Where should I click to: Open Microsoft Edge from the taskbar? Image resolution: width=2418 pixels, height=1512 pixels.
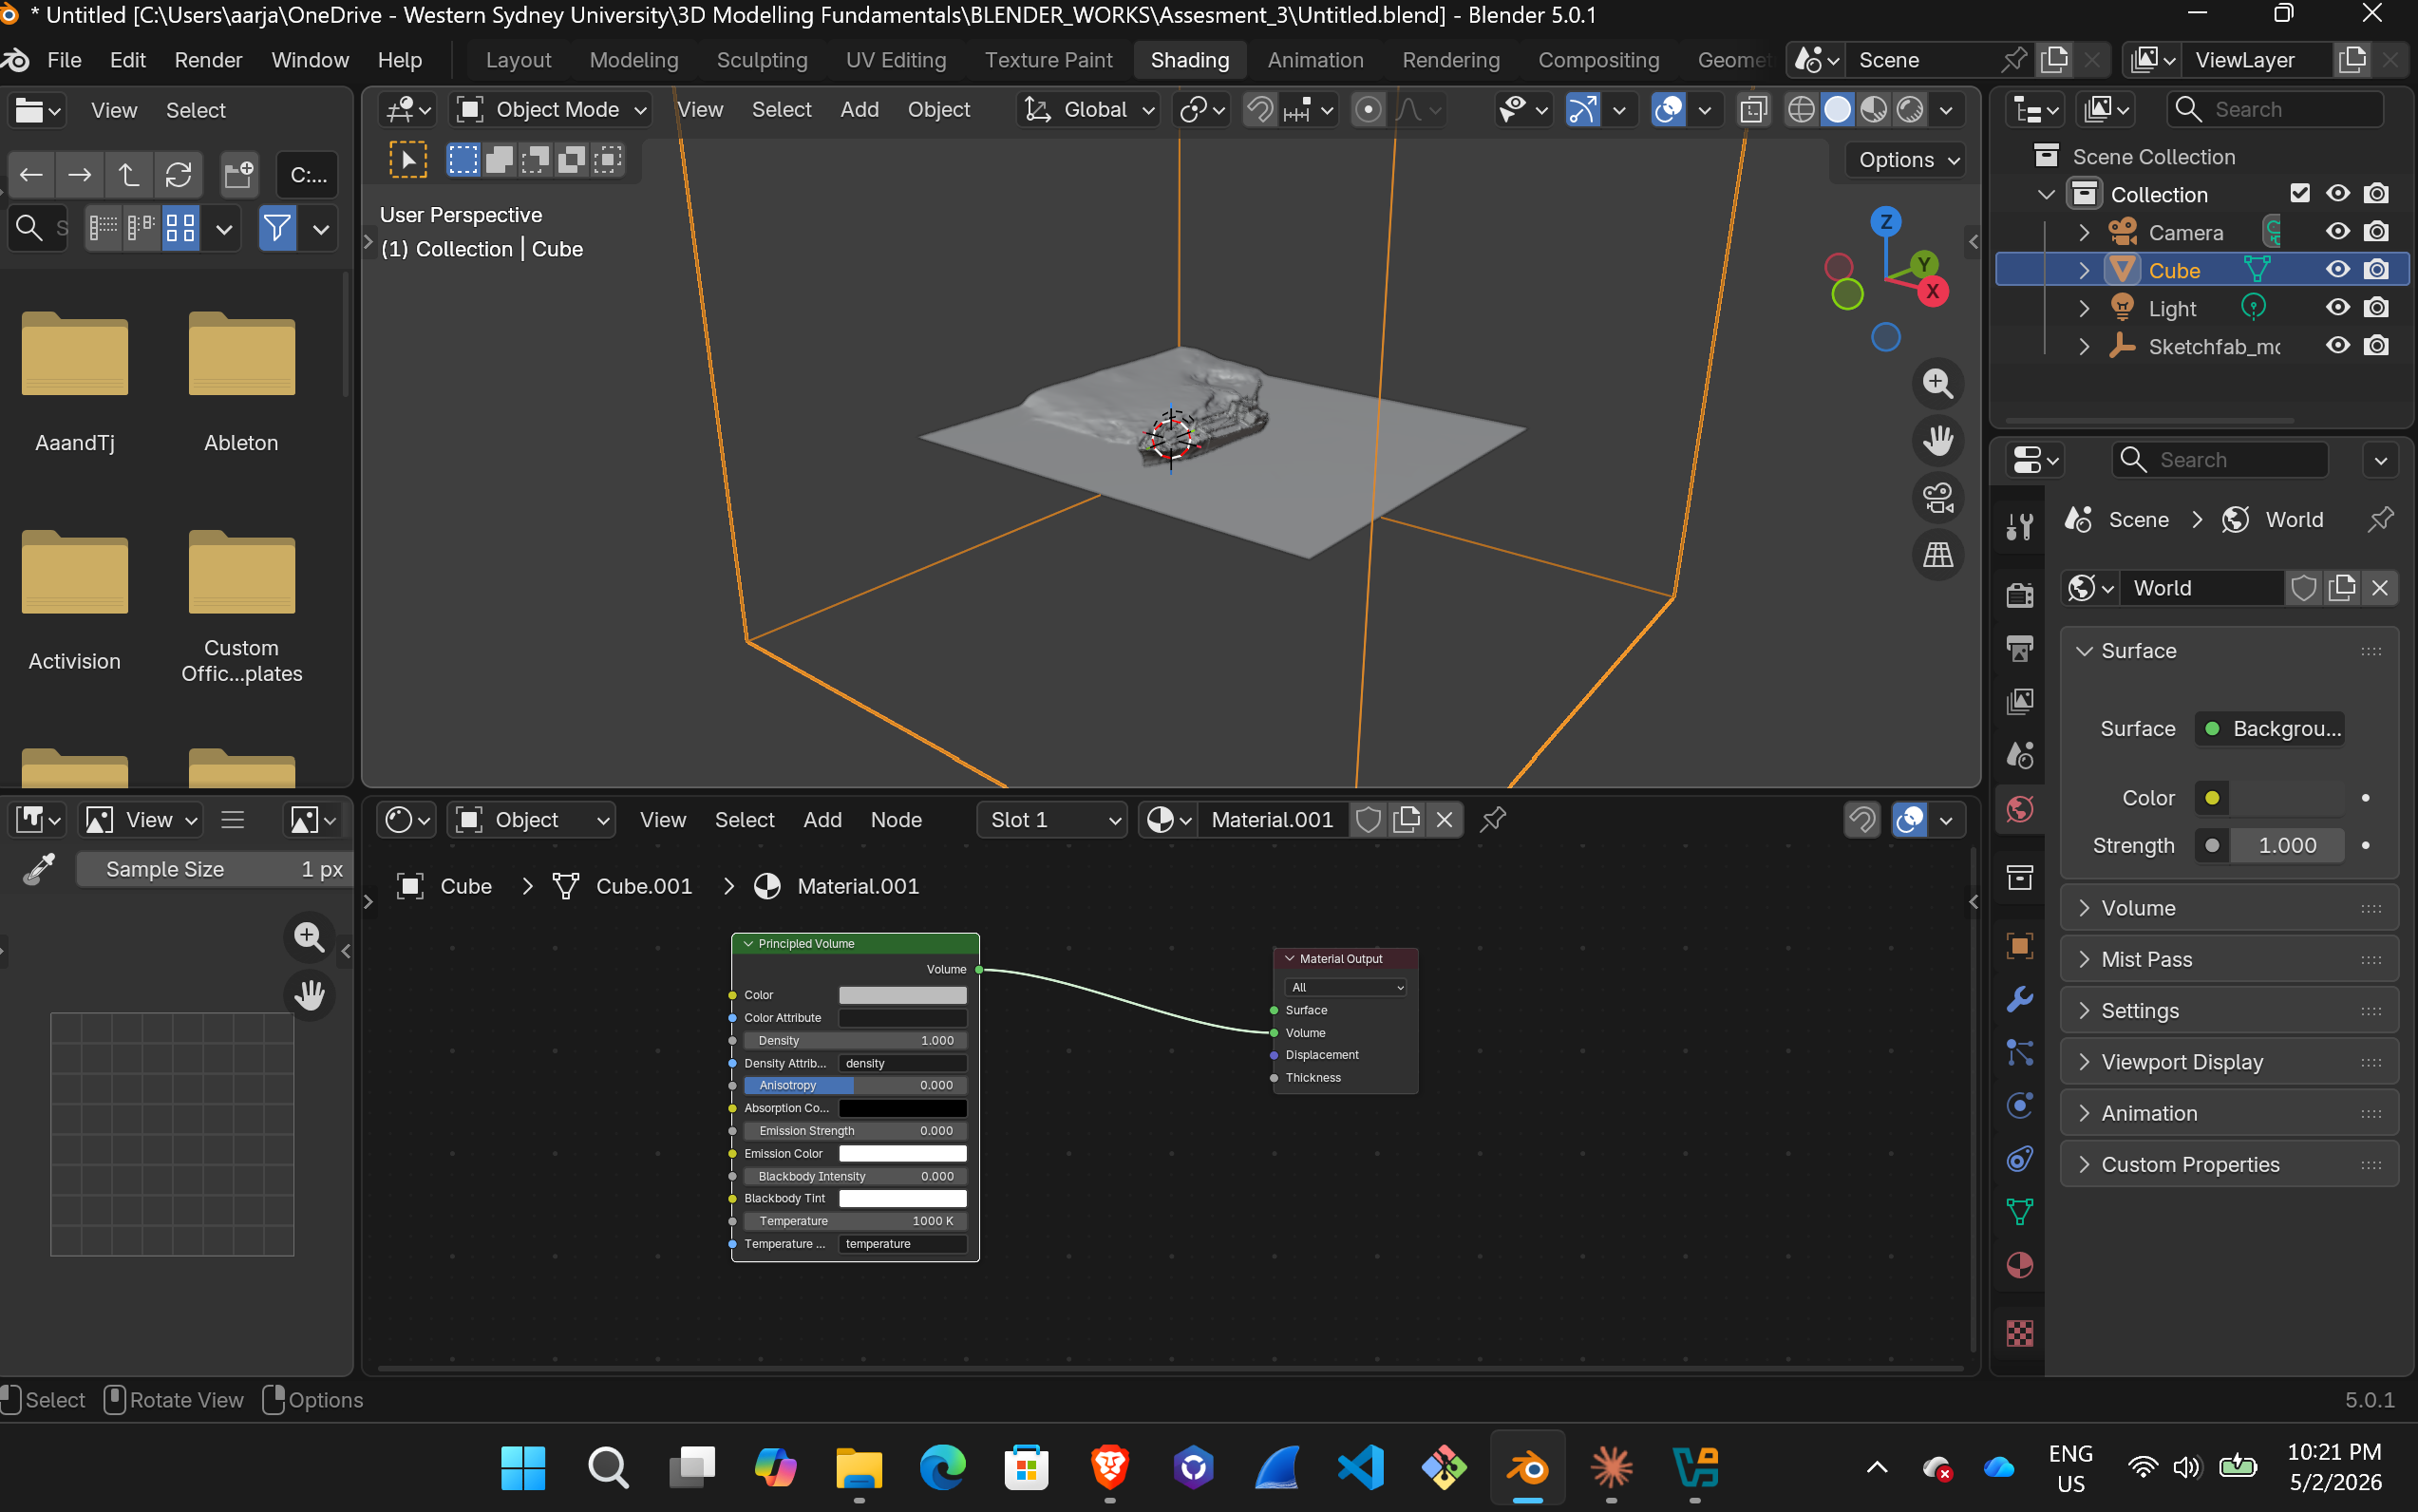[x=943, y=1468]
